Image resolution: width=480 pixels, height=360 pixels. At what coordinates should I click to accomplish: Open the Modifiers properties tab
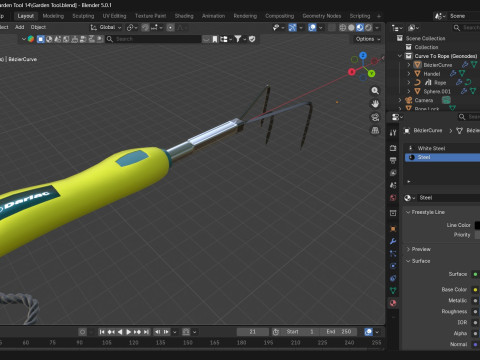393,241
